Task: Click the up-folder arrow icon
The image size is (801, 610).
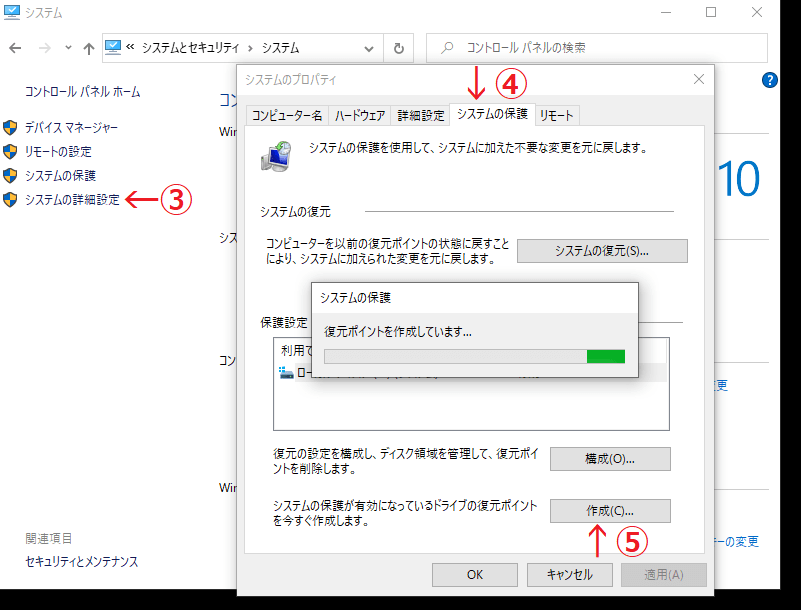Action: tap(89, 48)
